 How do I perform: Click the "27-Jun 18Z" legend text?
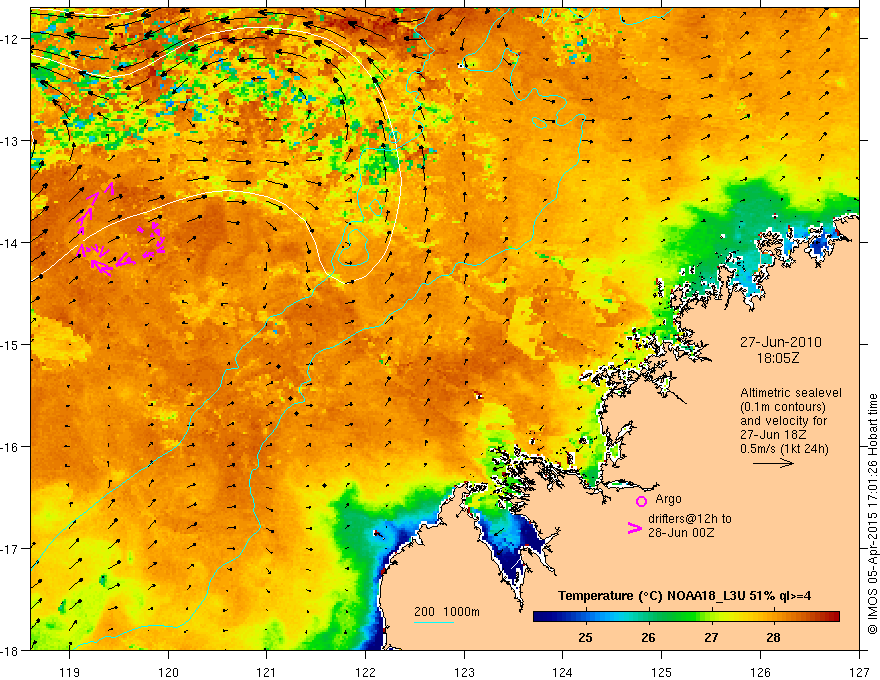(x=773, y=435)
